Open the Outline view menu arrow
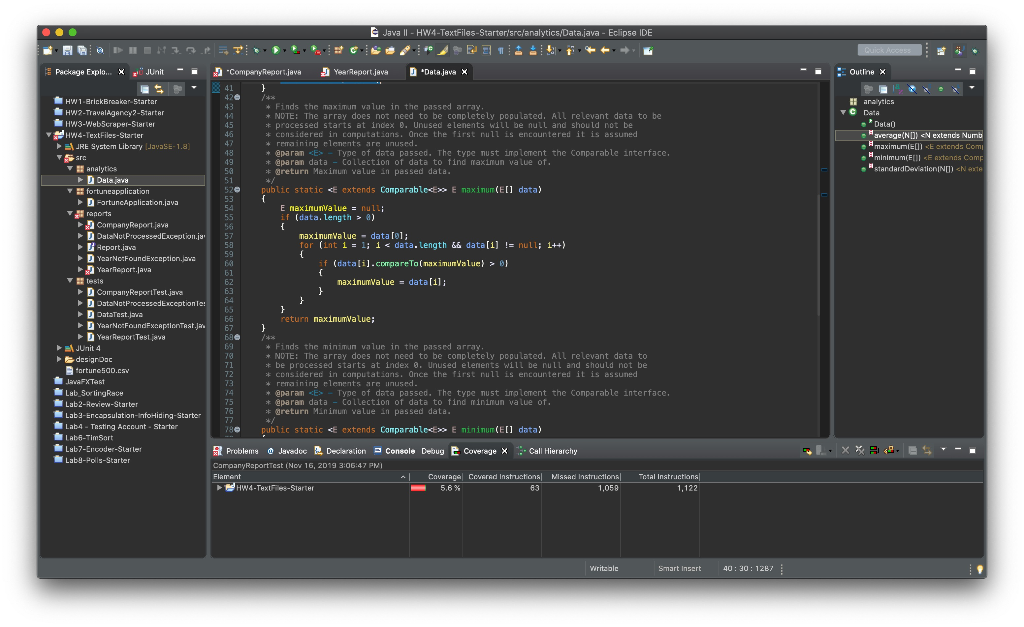Image resolution: width=1024 pixels, height=627 pixels. click(x=971, y=88)
